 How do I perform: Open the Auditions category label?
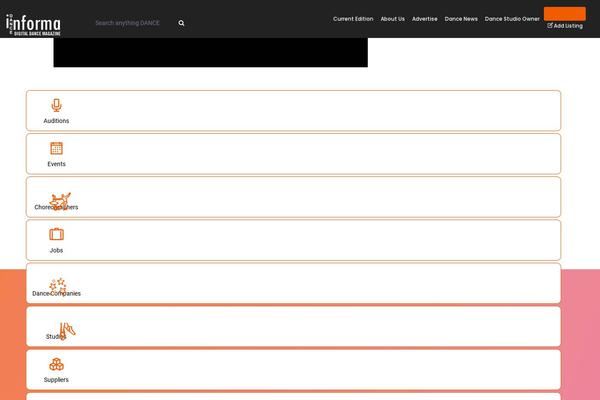56,121
